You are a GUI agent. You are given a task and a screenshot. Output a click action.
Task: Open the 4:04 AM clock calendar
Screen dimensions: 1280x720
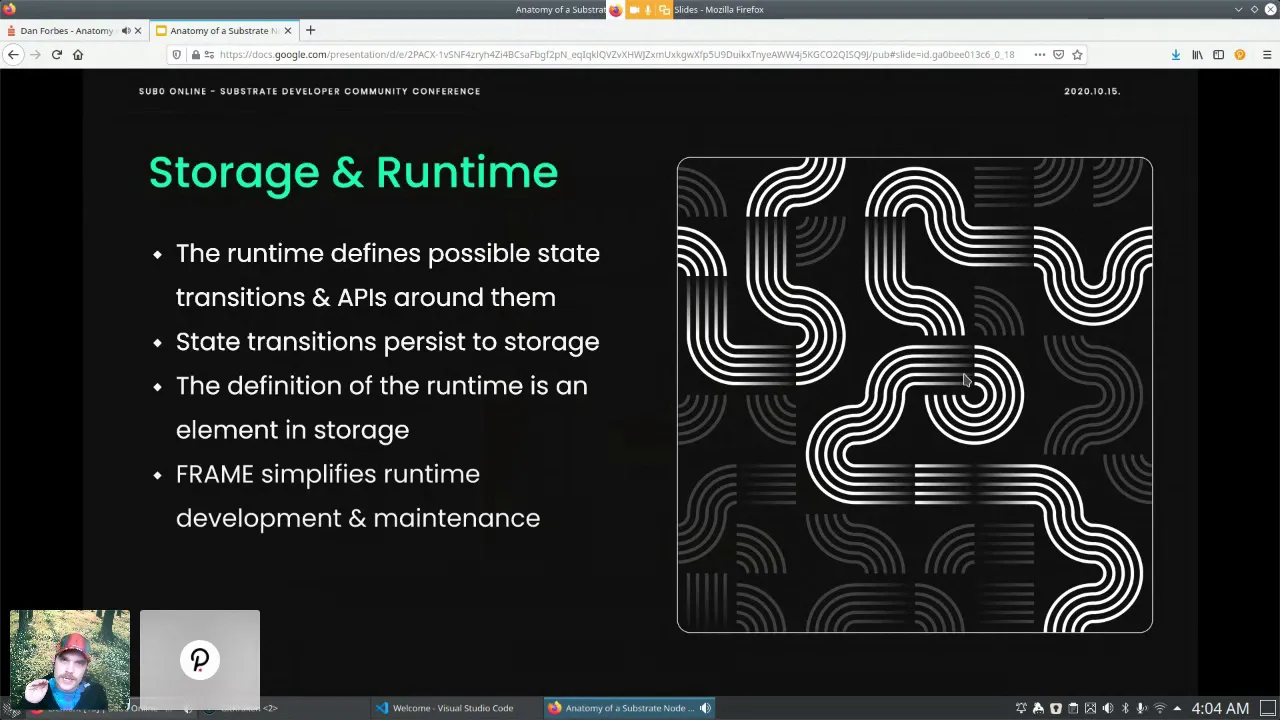[x=1220, y=709]
